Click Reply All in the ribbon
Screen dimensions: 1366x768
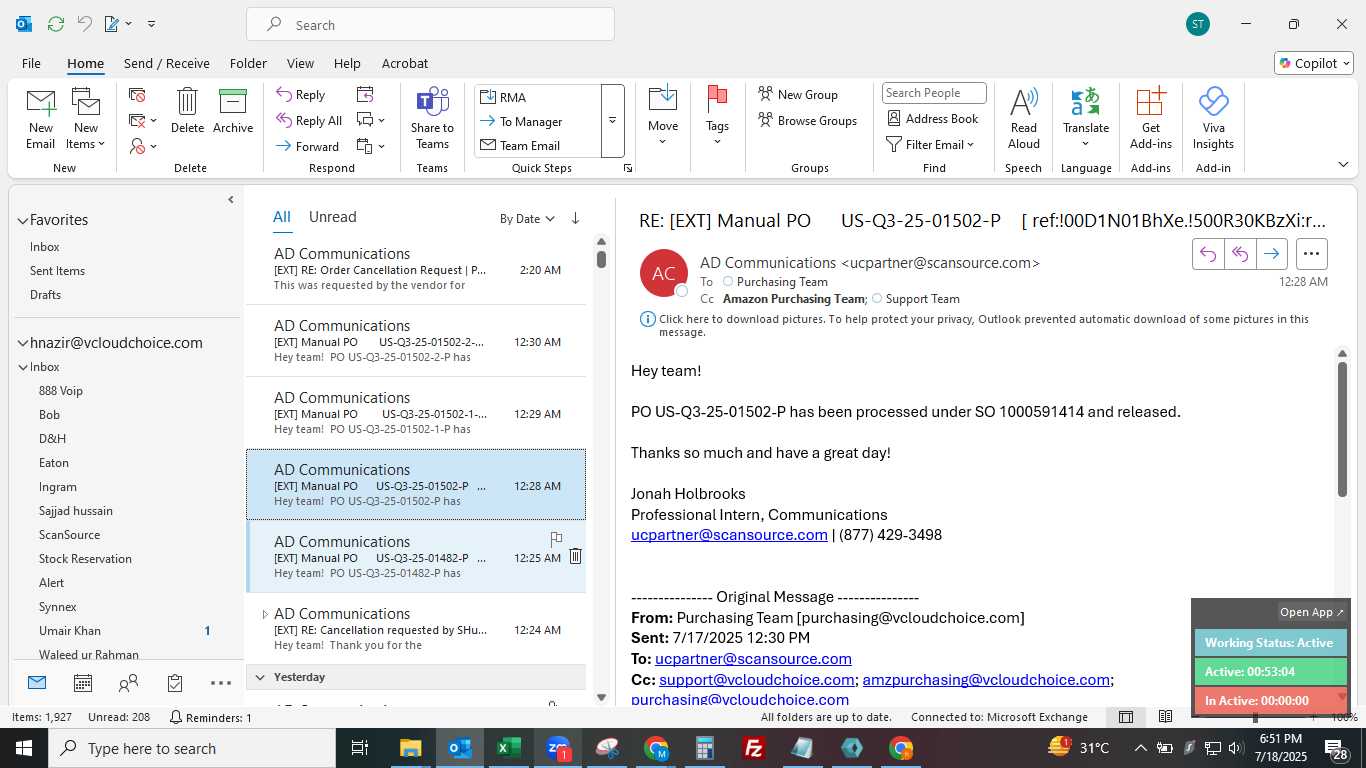pos(309,121)
